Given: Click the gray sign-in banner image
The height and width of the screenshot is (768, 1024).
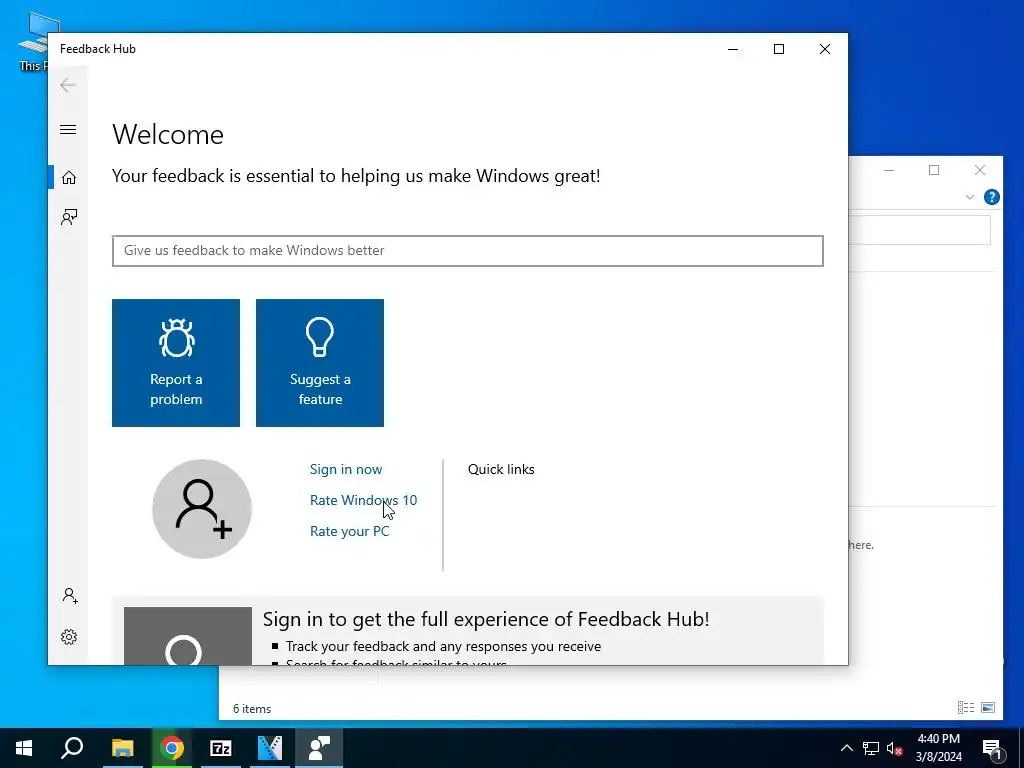Looking at the screenshot, I should pos(188,636).
